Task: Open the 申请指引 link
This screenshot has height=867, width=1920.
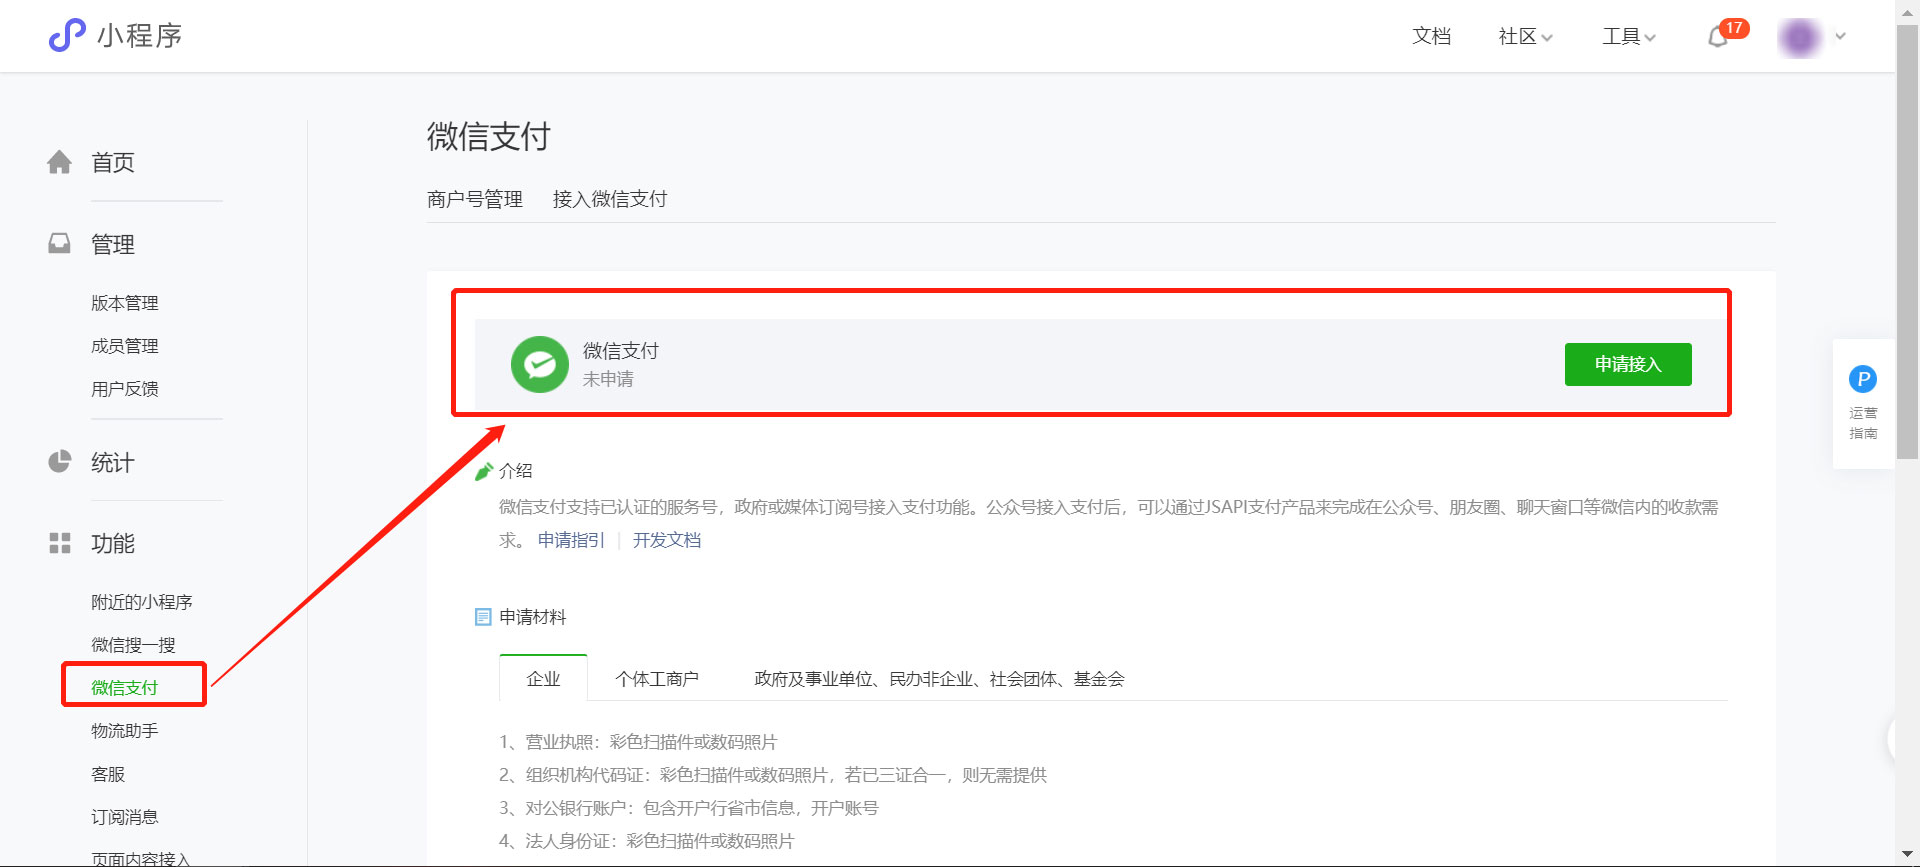Action: (571, 540)
